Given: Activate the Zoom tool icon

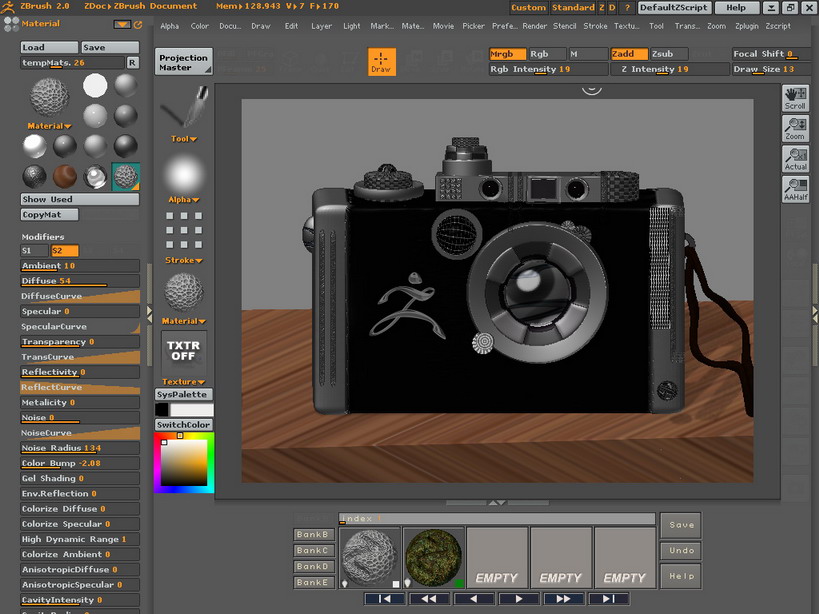Looking at the screenshot, I should tap(795, 128).
